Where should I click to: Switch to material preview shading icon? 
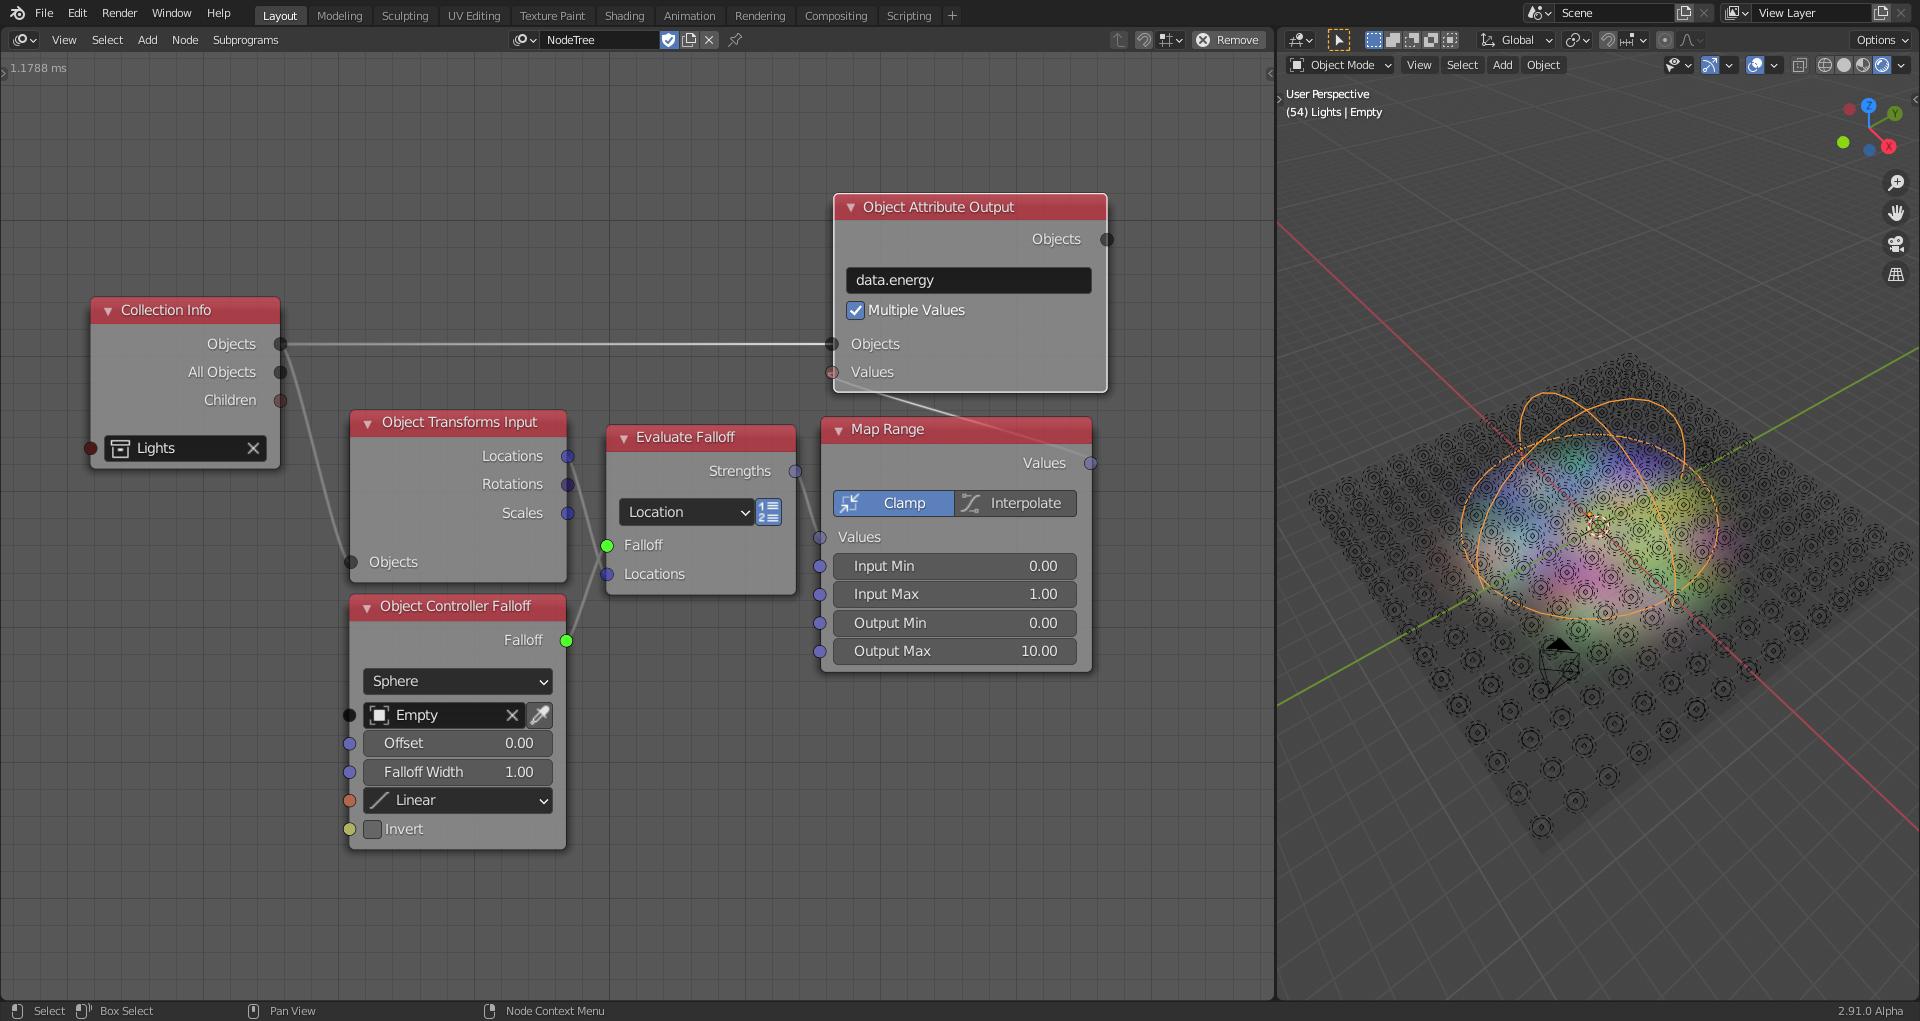click(x=1863, y=65)
